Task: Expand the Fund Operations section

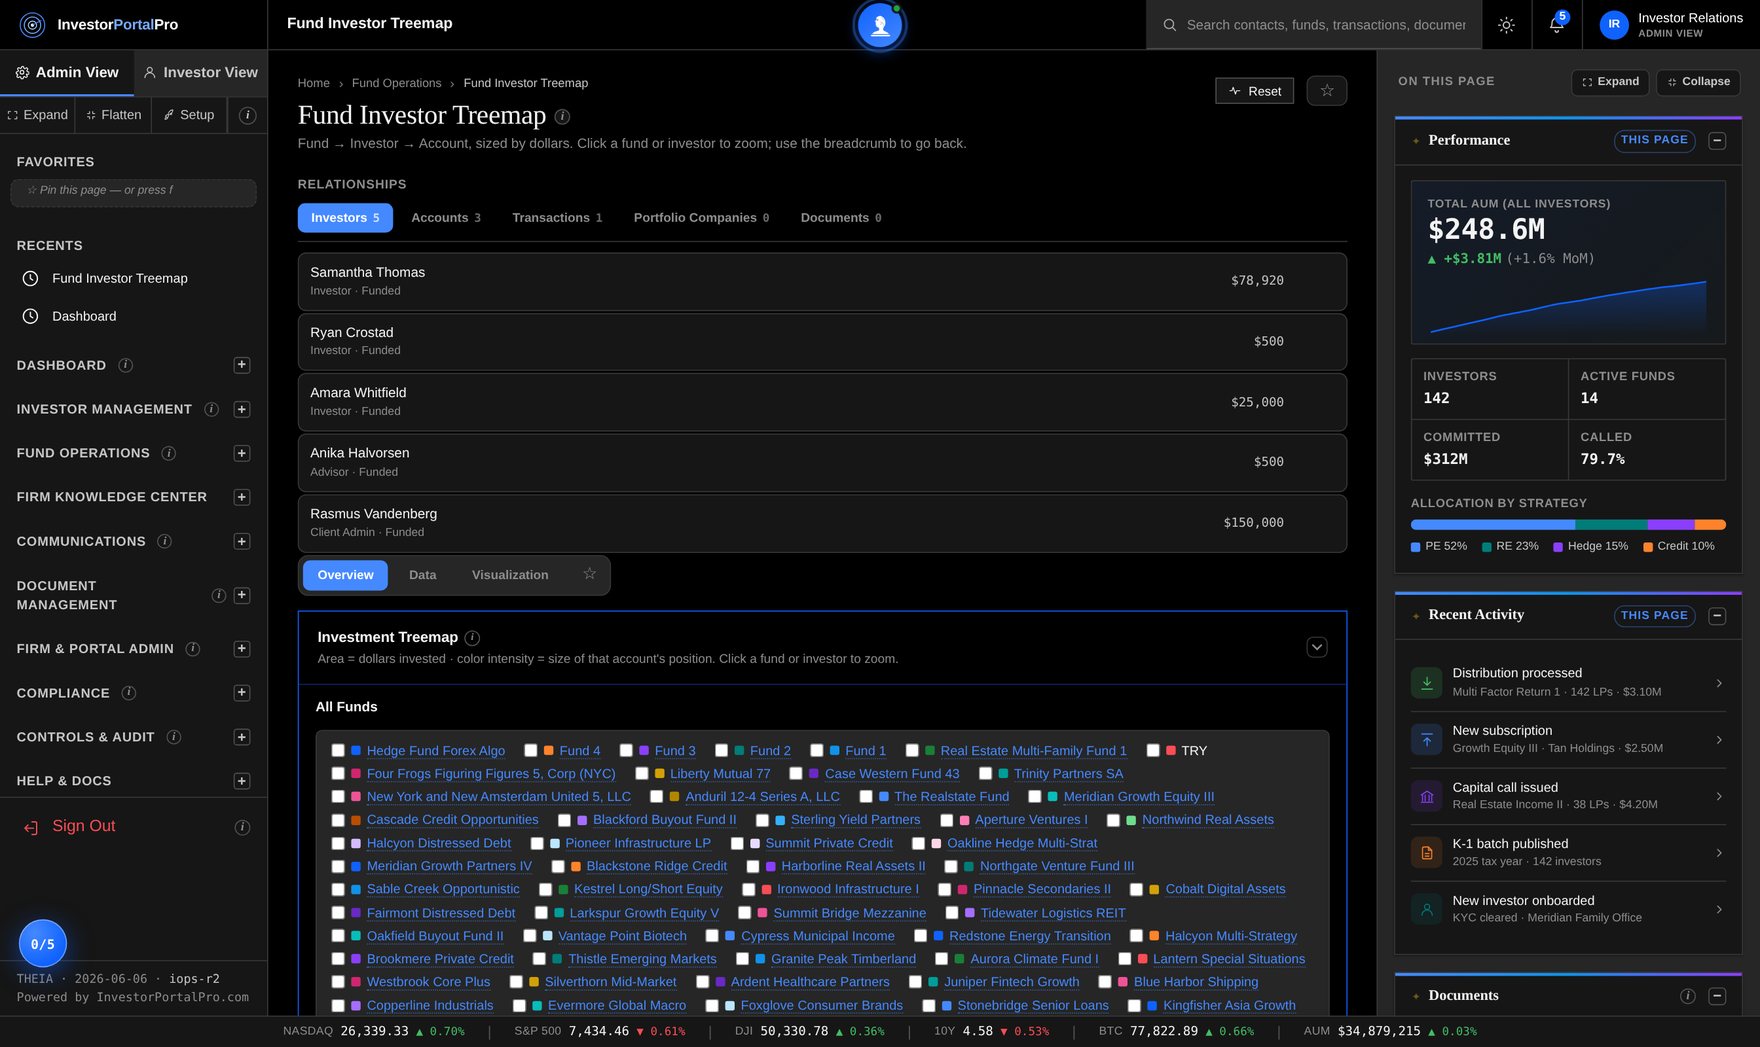Action: [x=242, y=453]
